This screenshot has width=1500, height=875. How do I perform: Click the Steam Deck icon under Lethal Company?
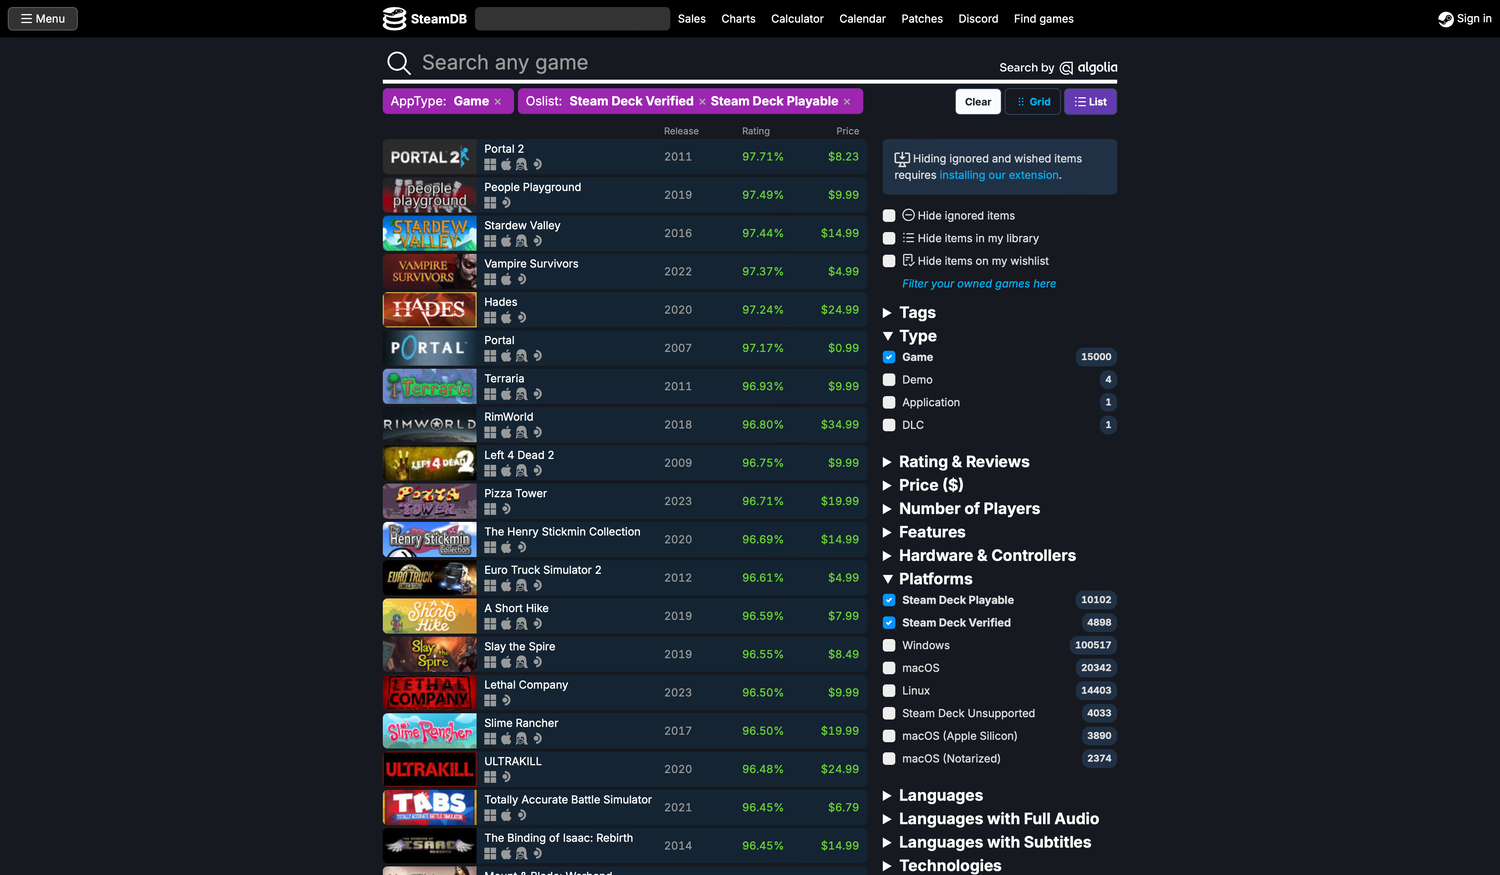tap(506, 701)
